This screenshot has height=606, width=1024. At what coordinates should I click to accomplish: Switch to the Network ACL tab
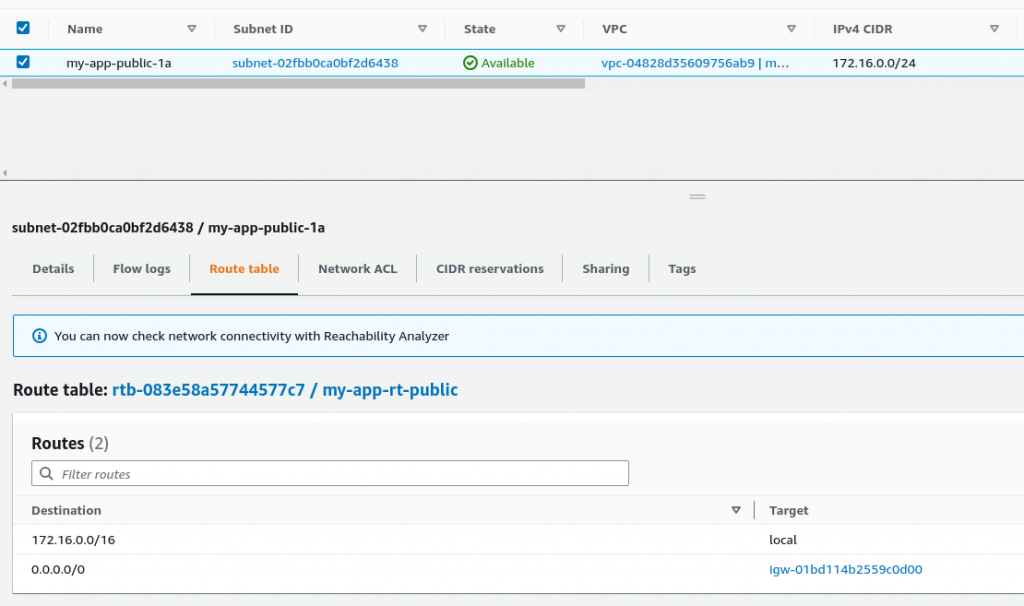point(357,268)
